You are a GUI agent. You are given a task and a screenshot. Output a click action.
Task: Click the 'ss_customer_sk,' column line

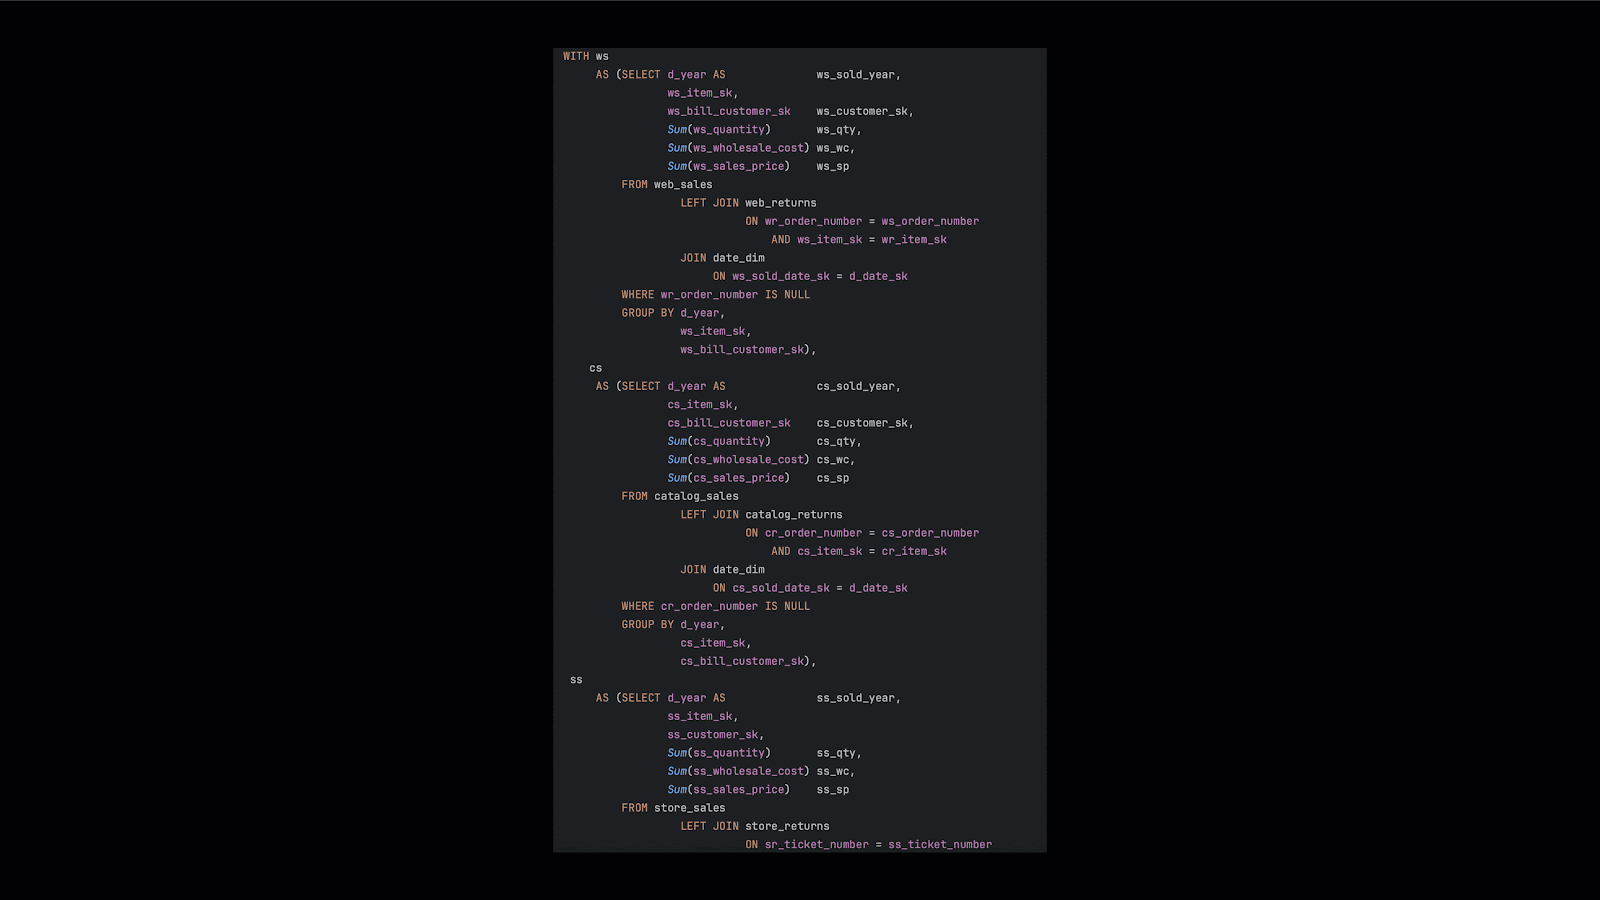click(716, 735)
